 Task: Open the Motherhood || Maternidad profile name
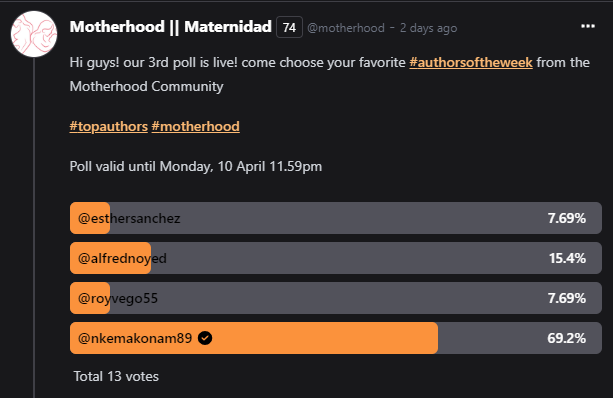point(170,27)
